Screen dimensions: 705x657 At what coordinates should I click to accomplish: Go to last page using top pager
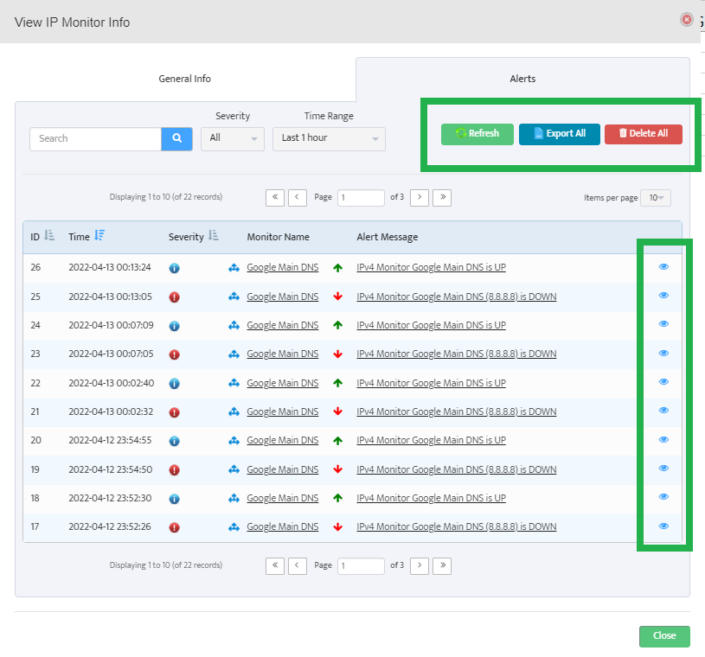[x=442, y=197]
